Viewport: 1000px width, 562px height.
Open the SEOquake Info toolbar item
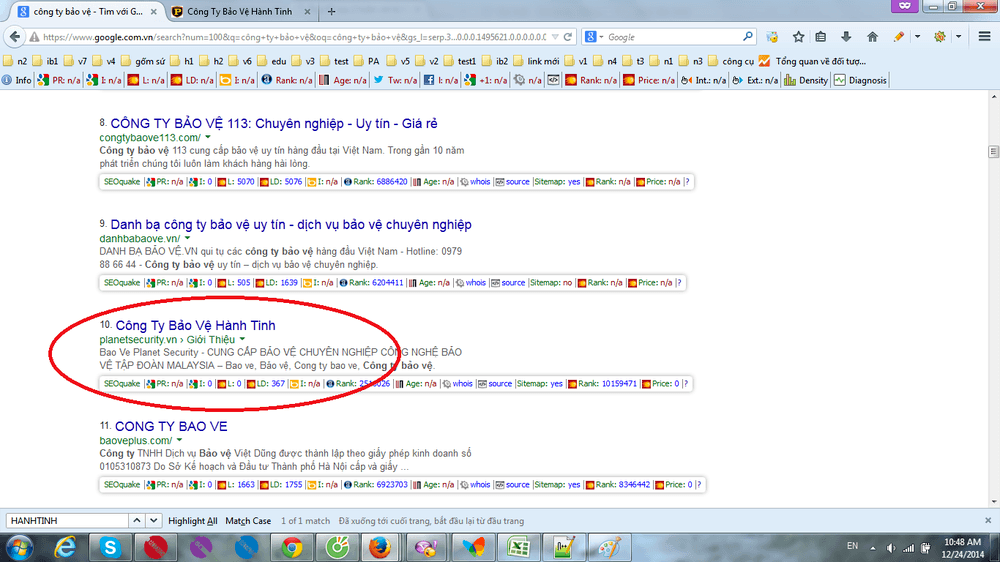coord(17,80)
